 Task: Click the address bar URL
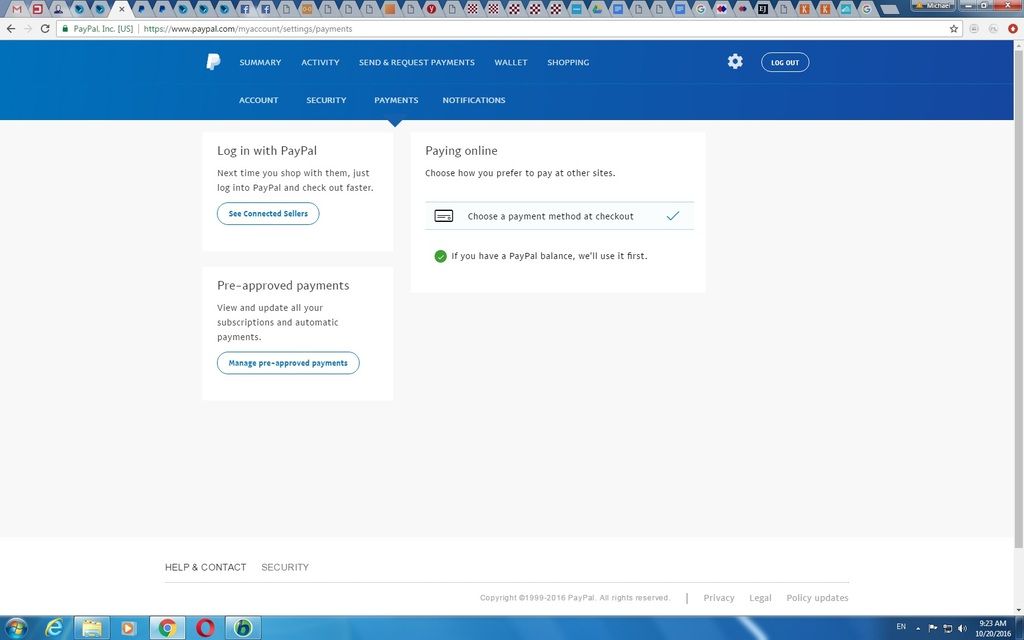[x=248, y=29]
